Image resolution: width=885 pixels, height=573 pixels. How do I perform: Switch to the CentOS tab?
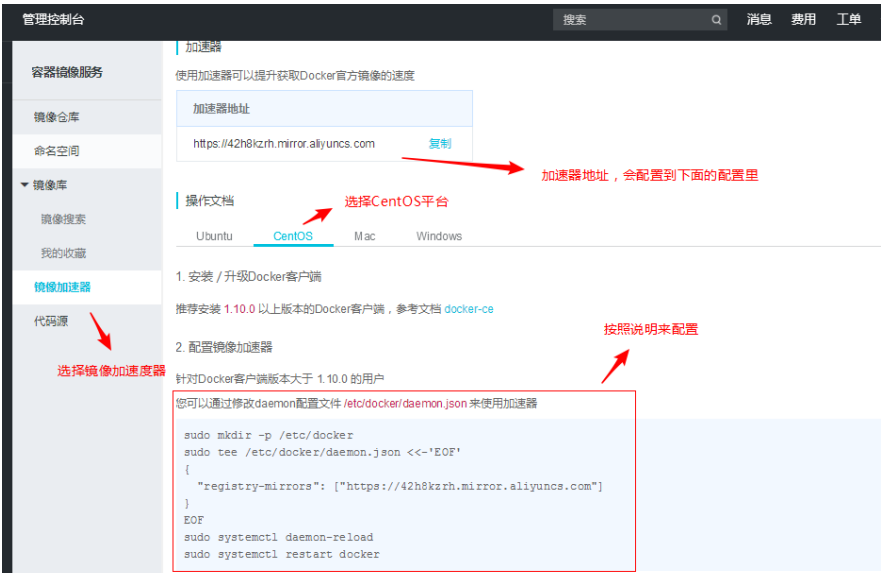(293, 236)
